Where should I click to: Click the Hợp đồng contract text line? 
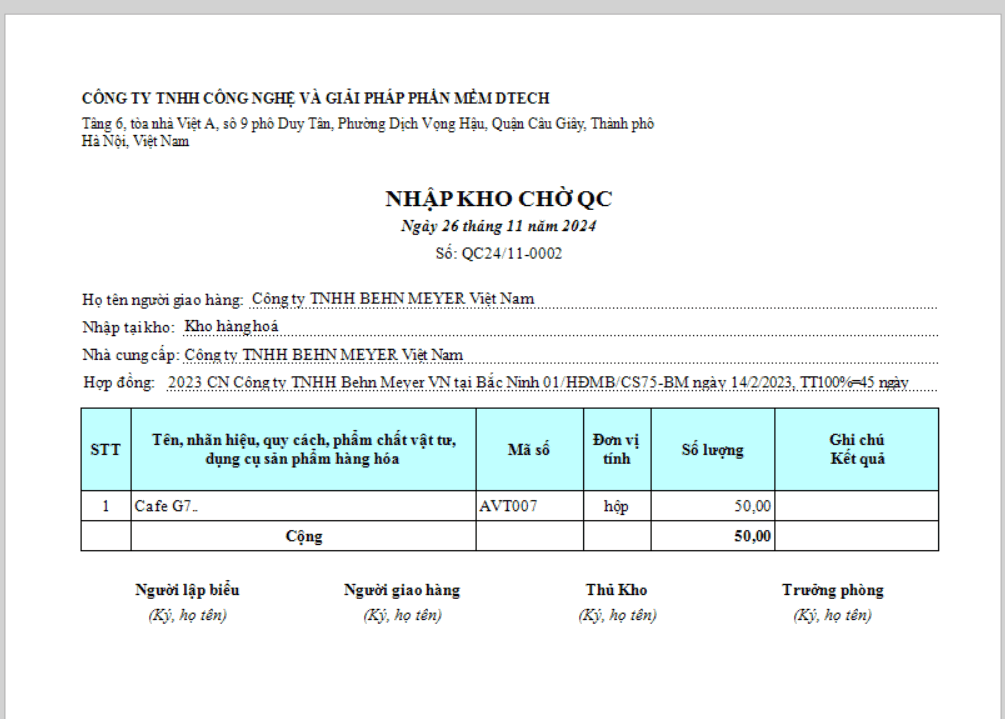537,383
